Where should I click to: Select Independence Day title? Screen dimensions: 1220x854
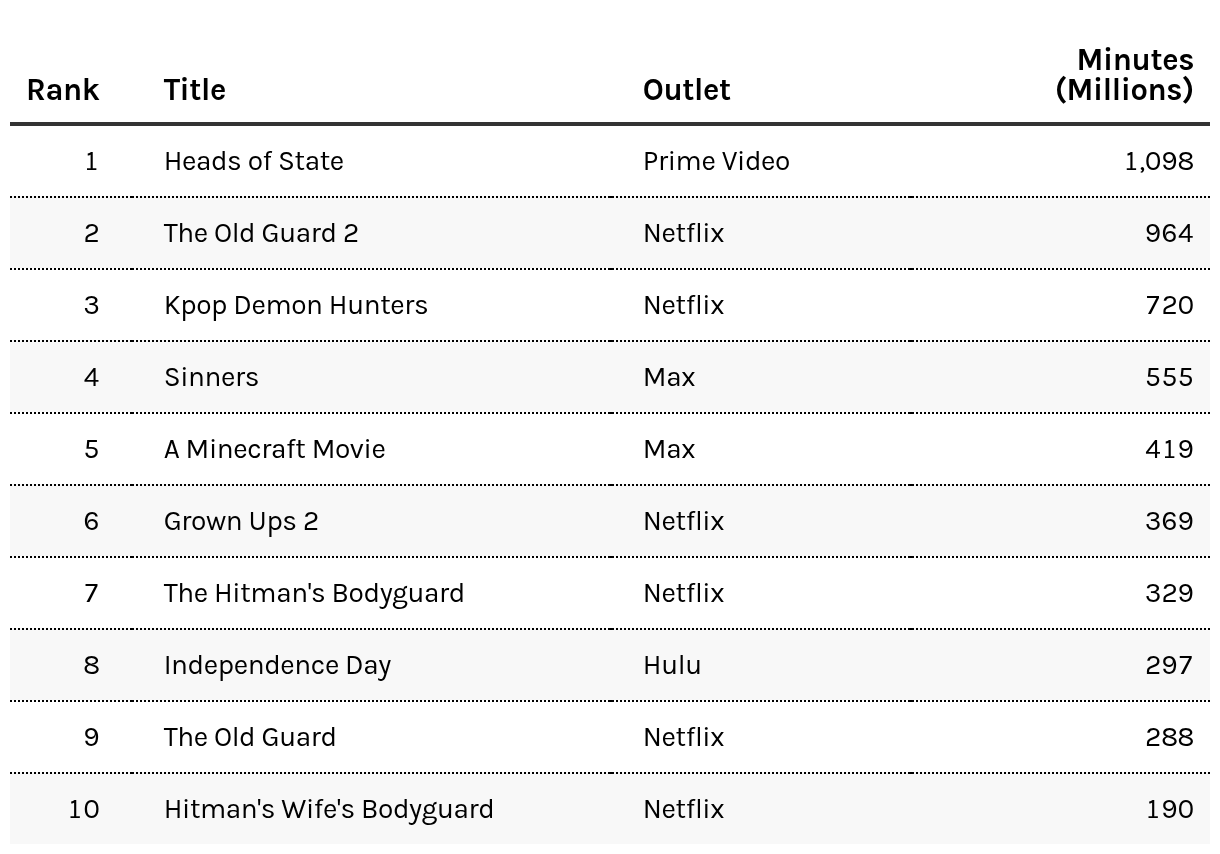pos(277,665)
